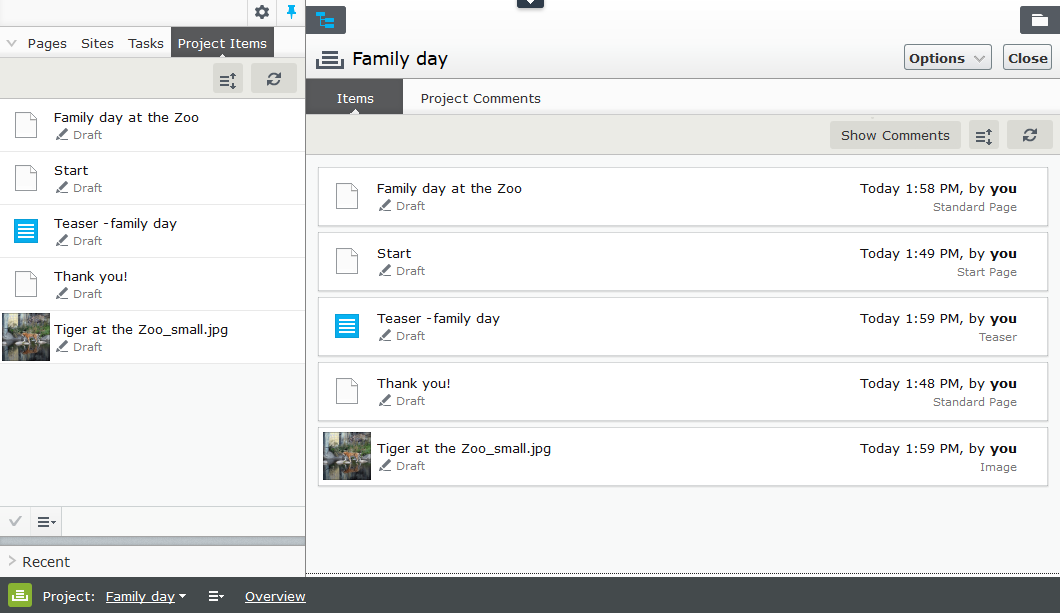This screenshot has height=613, width=1060.
Task: Open the list menu next to project selector
Action: coord(216,597)
